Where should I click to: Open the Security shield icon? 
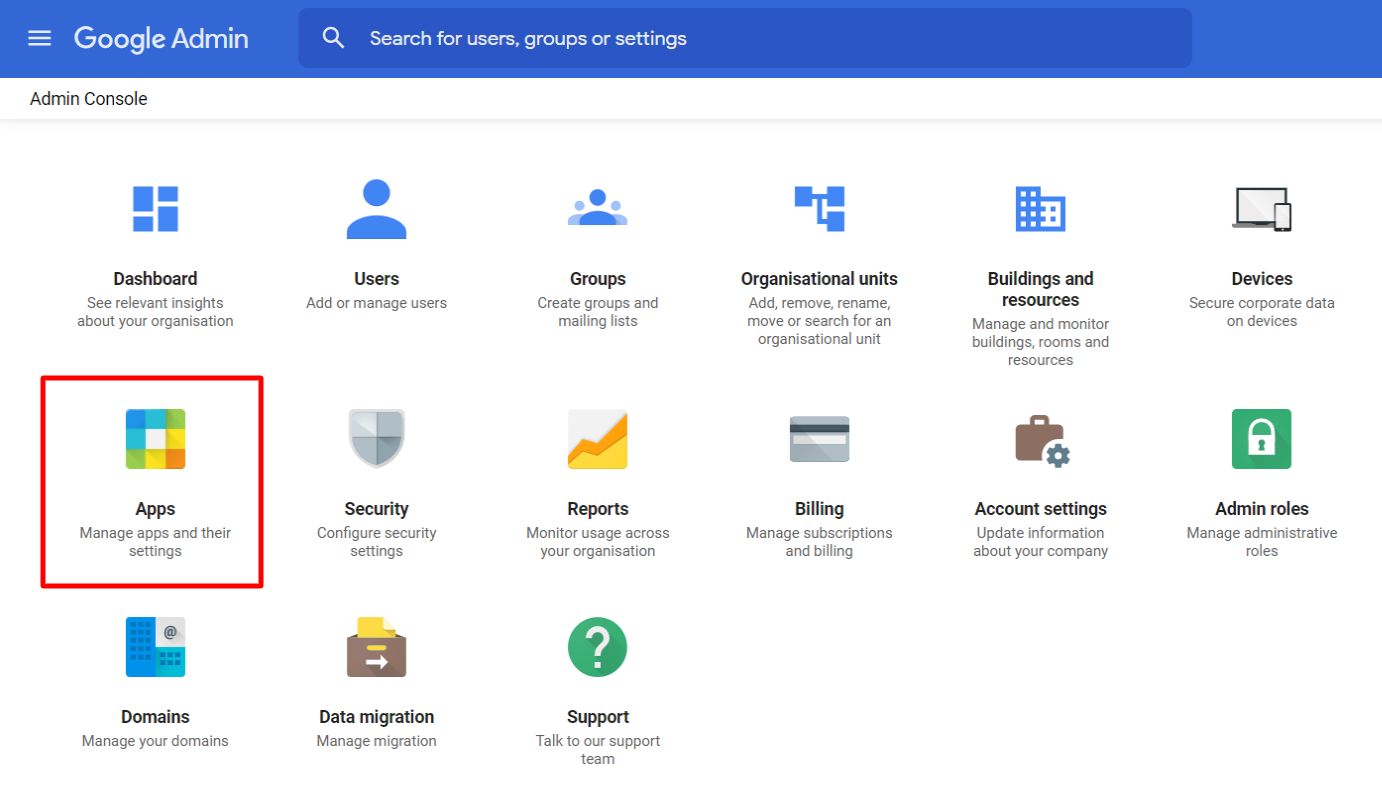pyautogui.click(x=376, y=439)
